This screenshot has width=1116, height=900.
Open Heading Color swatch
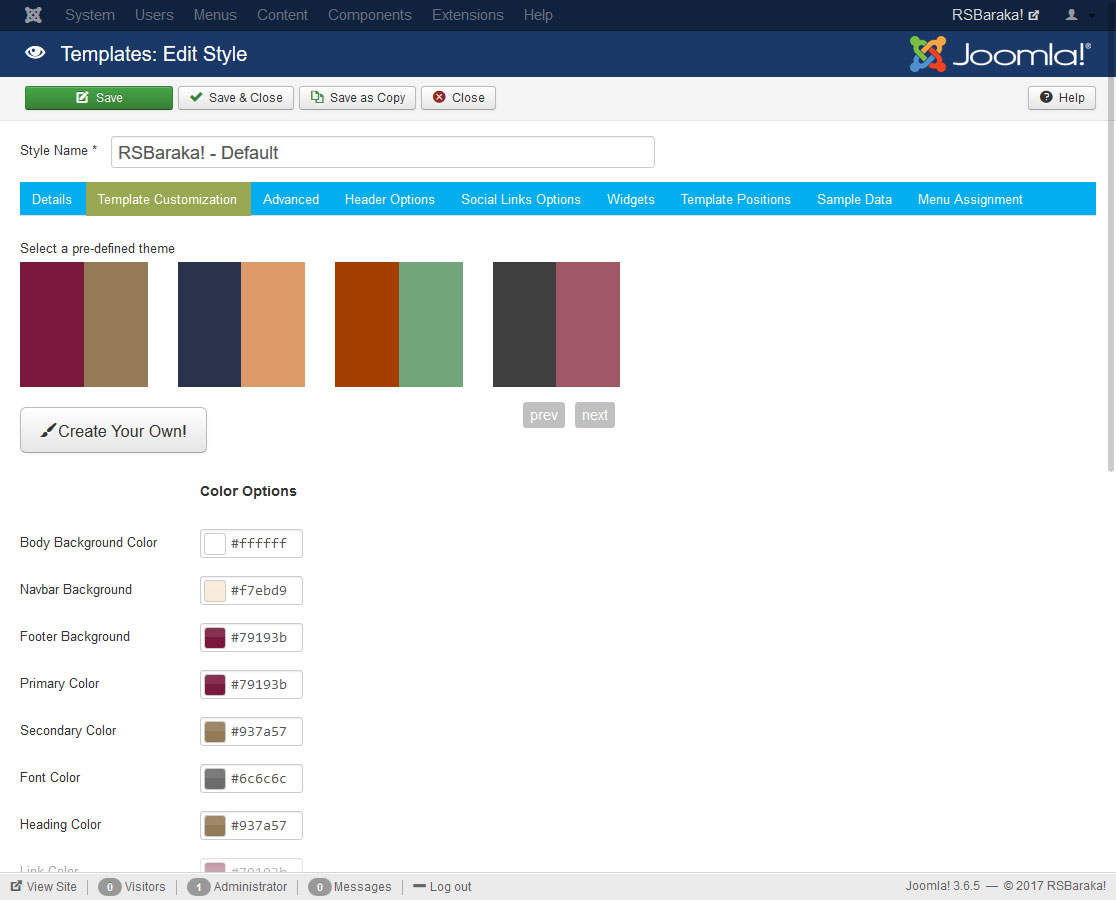pos(215,825)
